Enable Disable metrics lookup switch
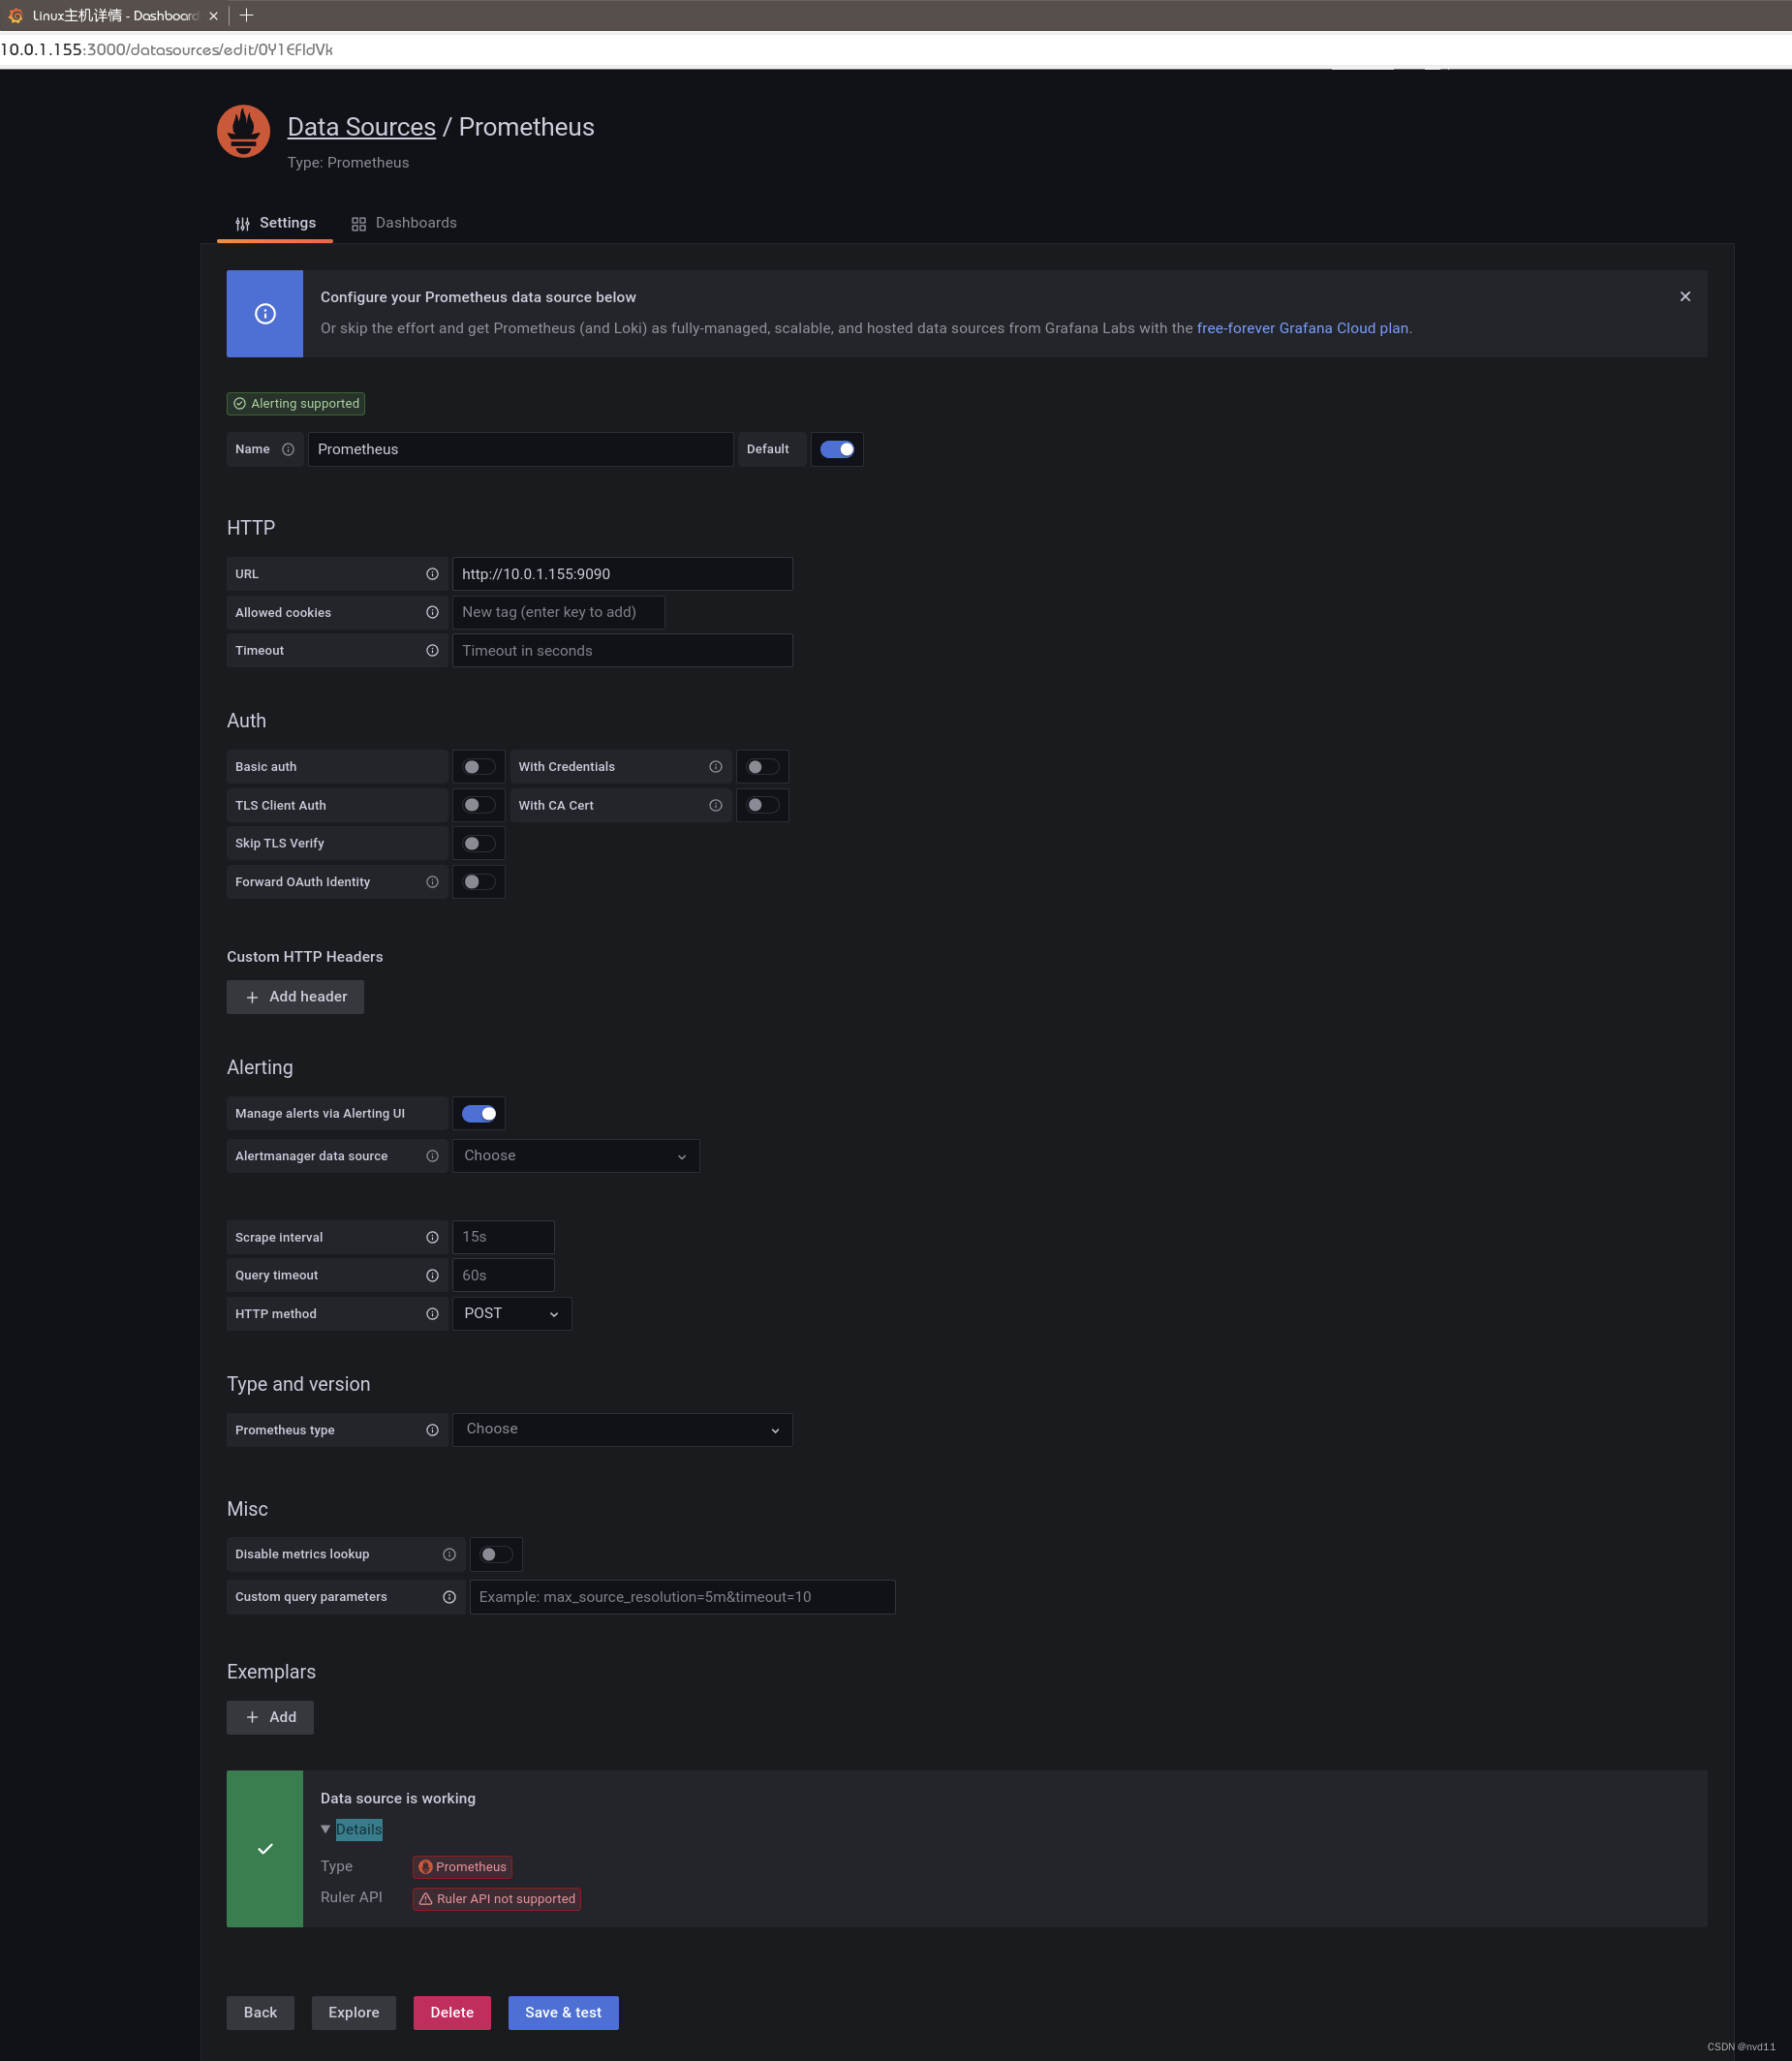 [496, 1554]
